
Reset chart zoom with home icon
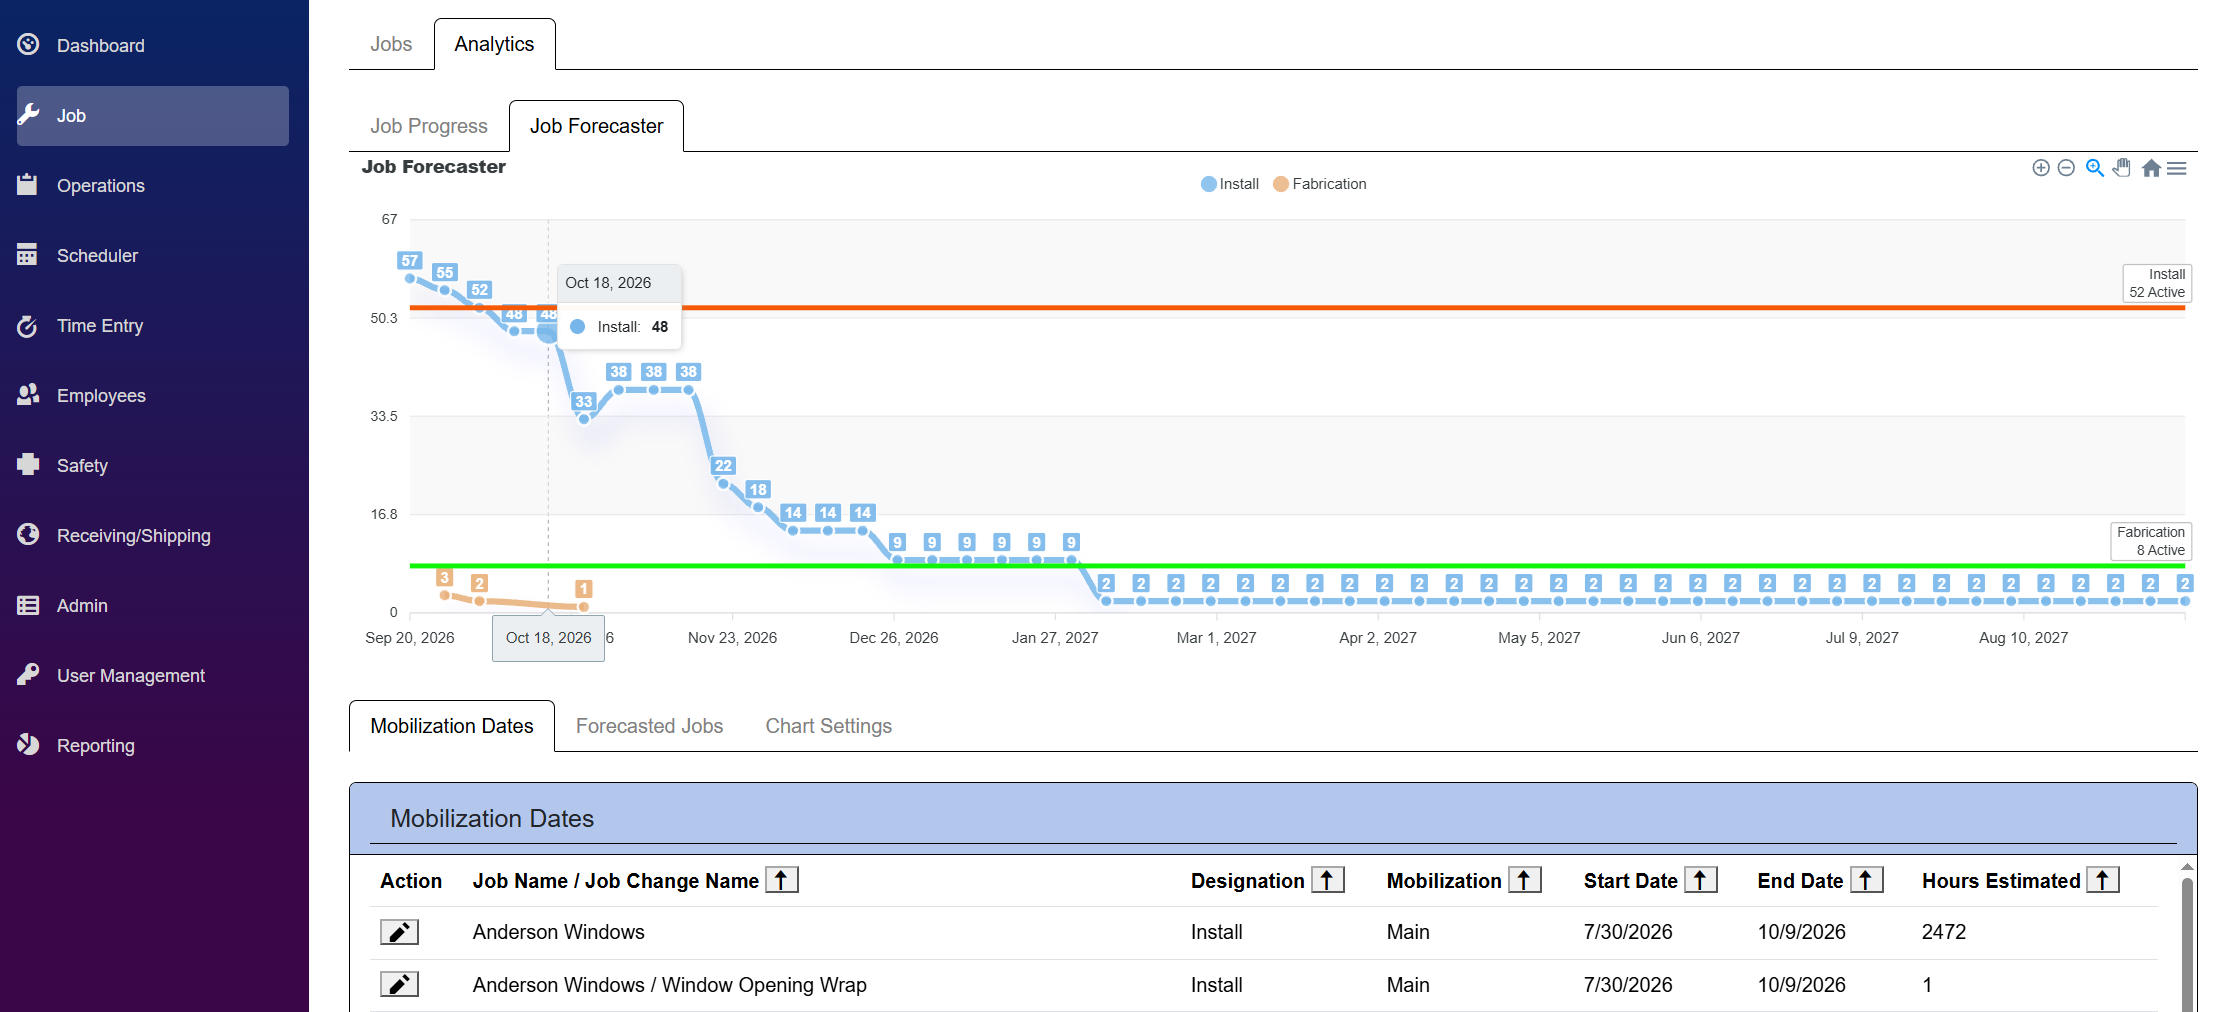tap(2151, 168)
